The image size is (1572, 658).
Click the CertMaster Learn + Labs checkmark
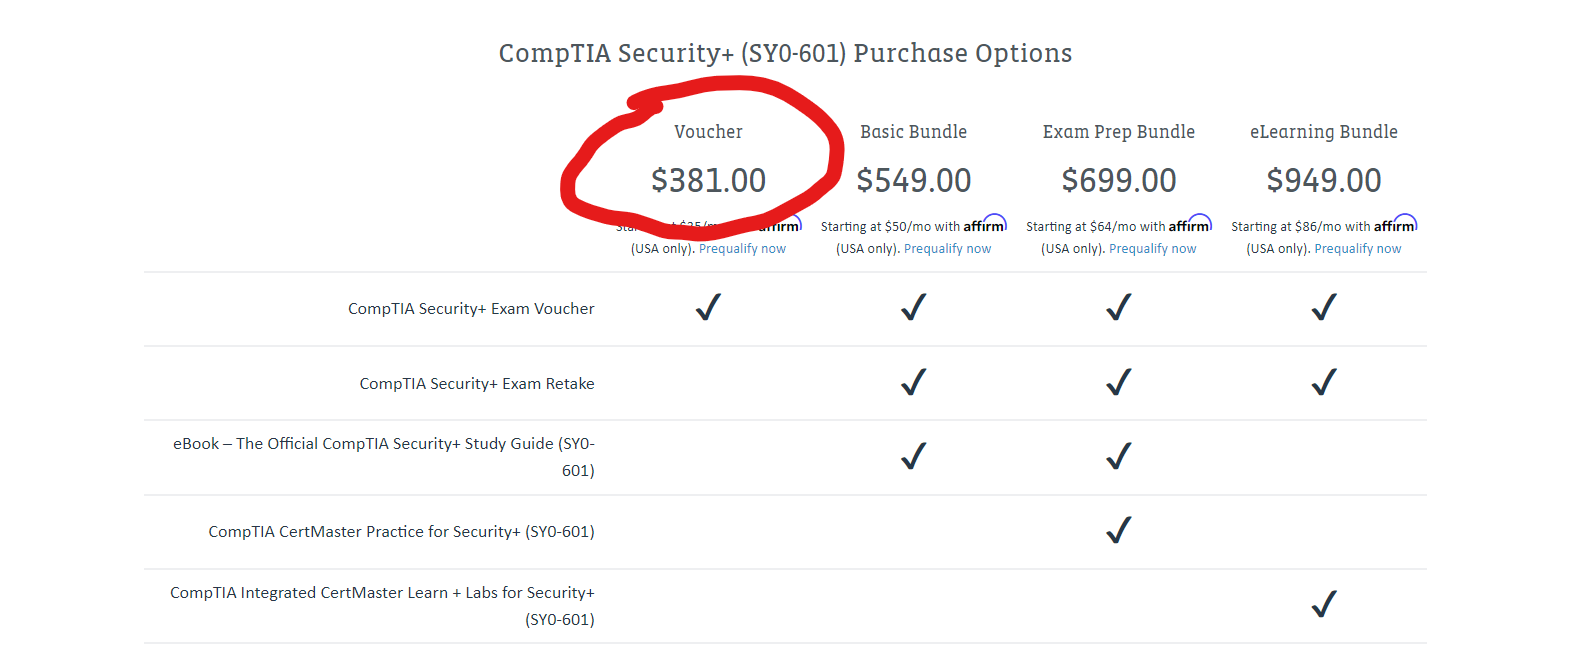point(1324,604)
